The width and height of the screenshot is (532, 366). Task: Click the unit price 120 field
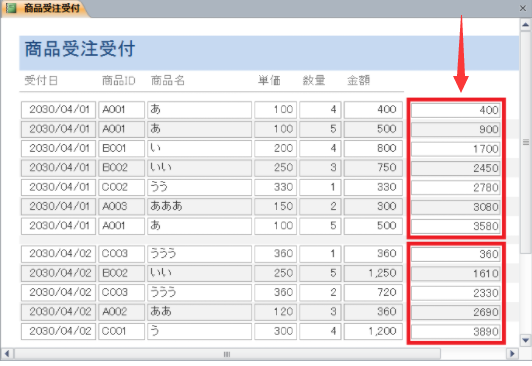(x=276, y=312)
